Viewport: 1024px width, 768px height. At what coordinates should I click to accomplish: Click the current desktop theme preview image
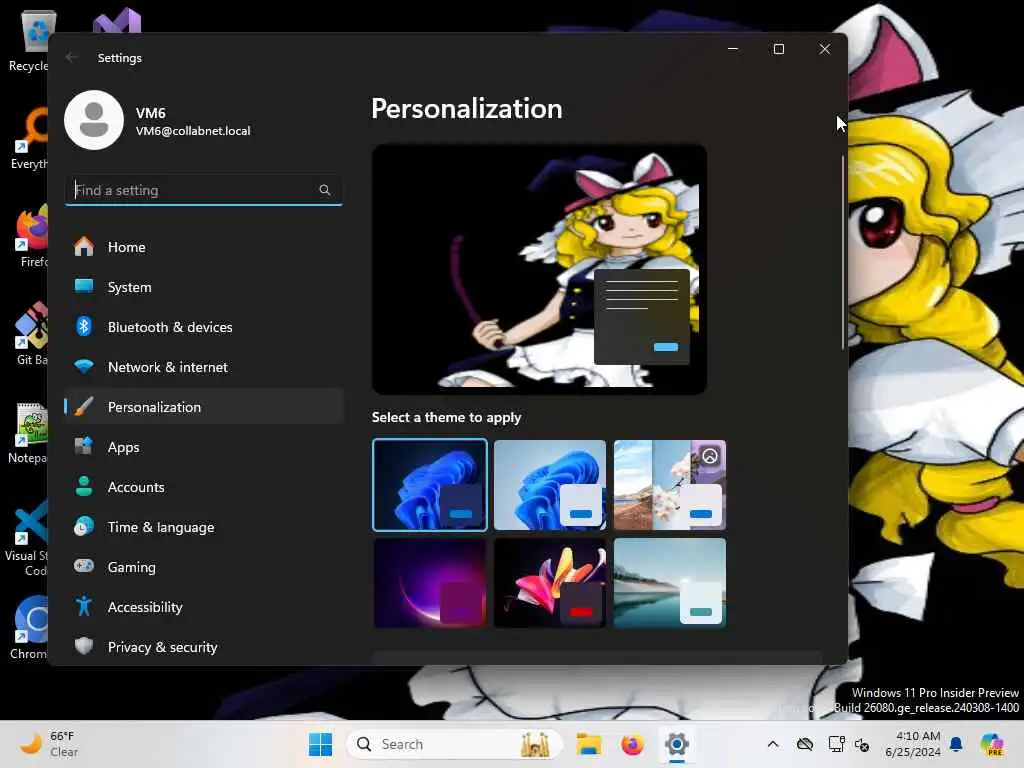pyautogui.click(x=539, y=269)
